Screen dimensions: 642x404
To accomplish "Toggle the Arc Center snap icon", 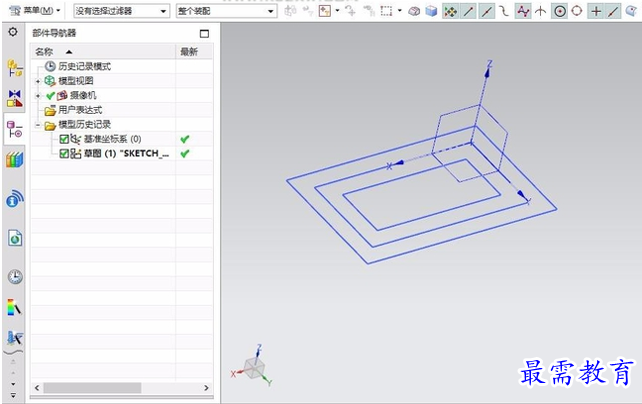I will tap(560, 11).
